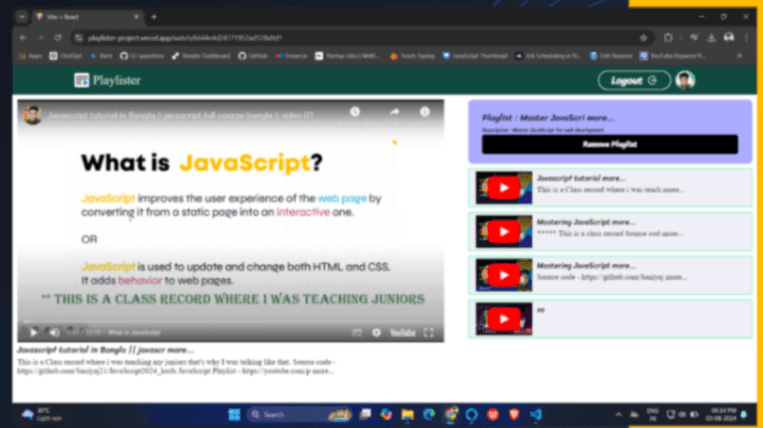Mute the video player volume
The width and height of the screenshot is (763, 428).
[x=54, y=332]
